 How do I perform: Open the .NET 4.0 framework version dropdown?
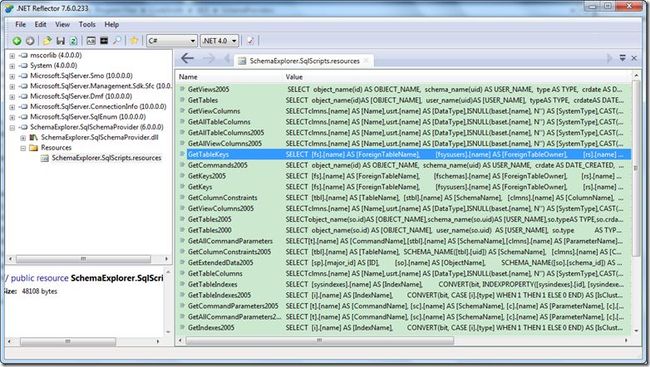234,41
